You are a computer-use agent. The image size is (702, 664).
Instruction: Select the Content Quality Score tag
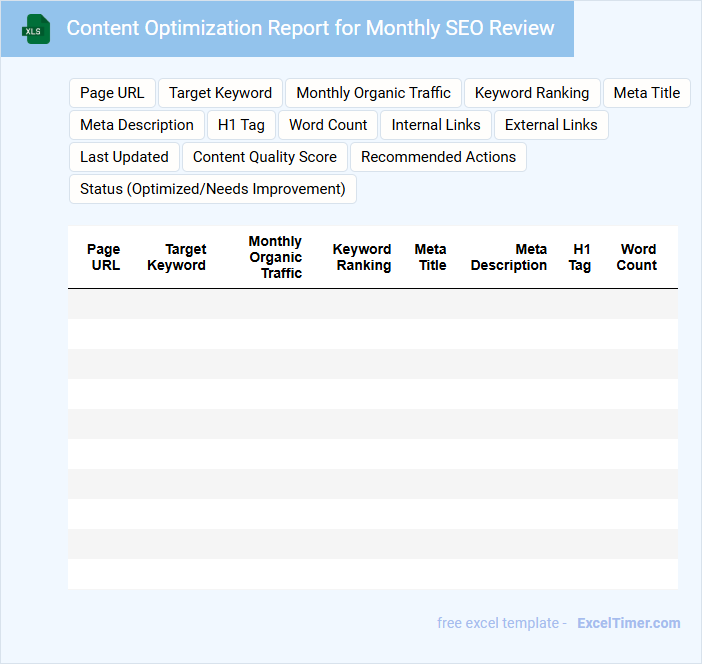pyautogui.click(x=265, y=157)
